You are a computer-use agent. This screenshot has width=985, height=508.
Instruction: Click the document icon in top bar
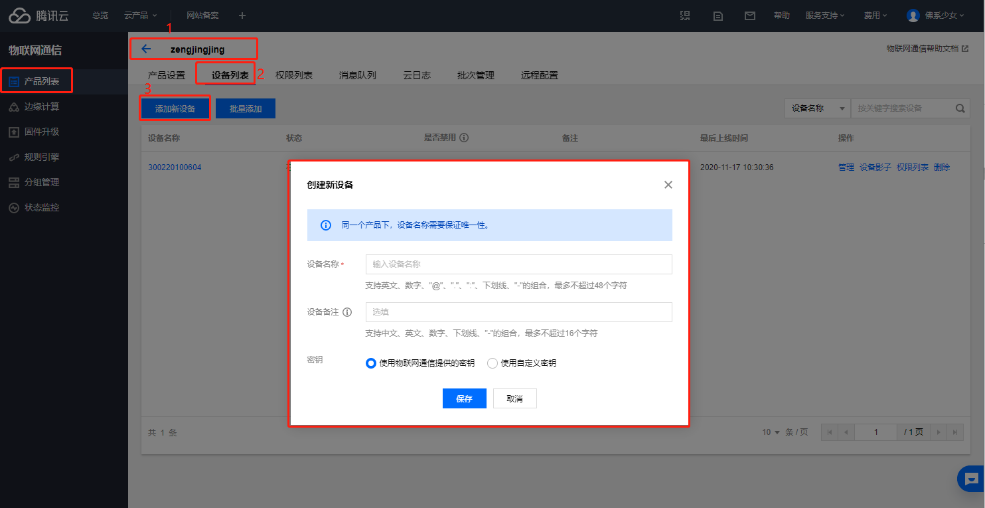[x=717, y=16]
